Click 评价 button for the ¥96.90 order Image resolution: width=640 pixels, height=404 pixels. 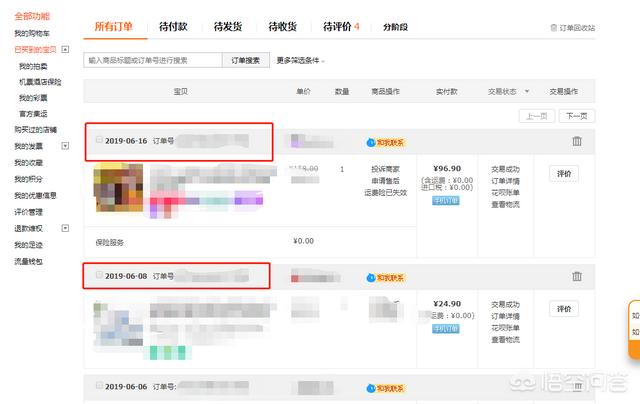[x=564, y=174]
